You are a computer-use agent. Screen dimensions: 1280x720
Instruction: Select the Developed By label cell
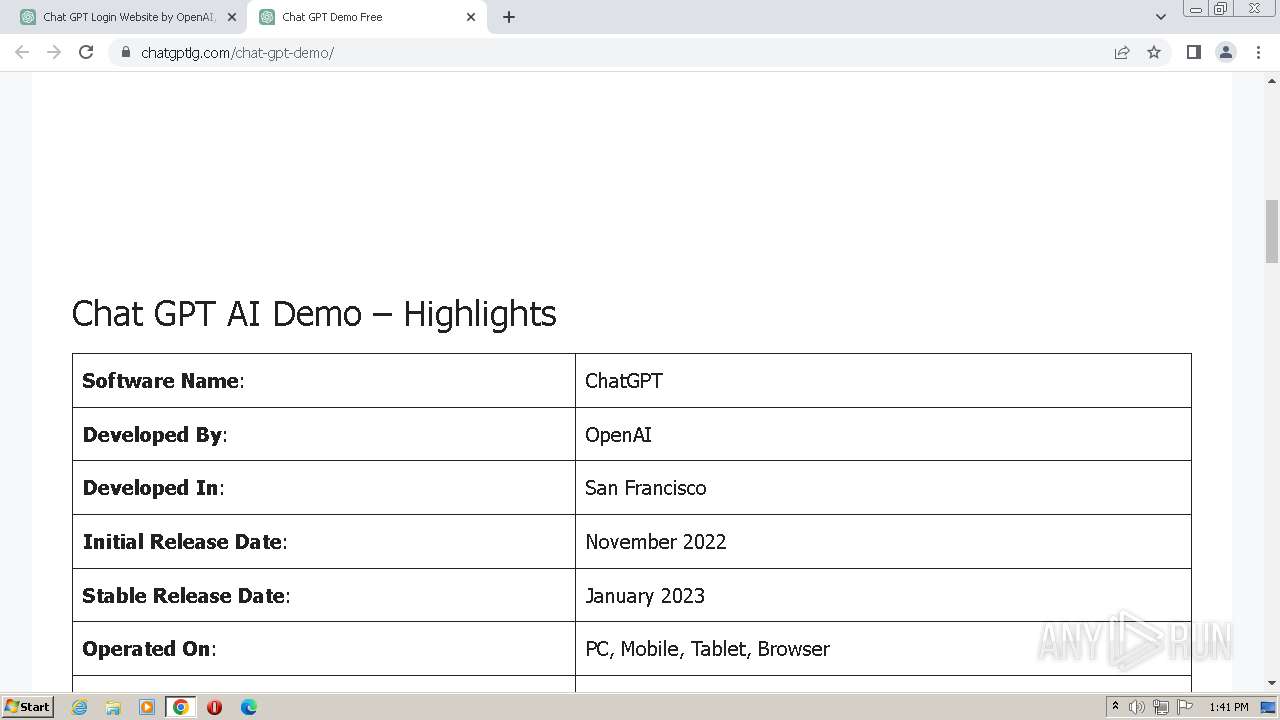324,434
